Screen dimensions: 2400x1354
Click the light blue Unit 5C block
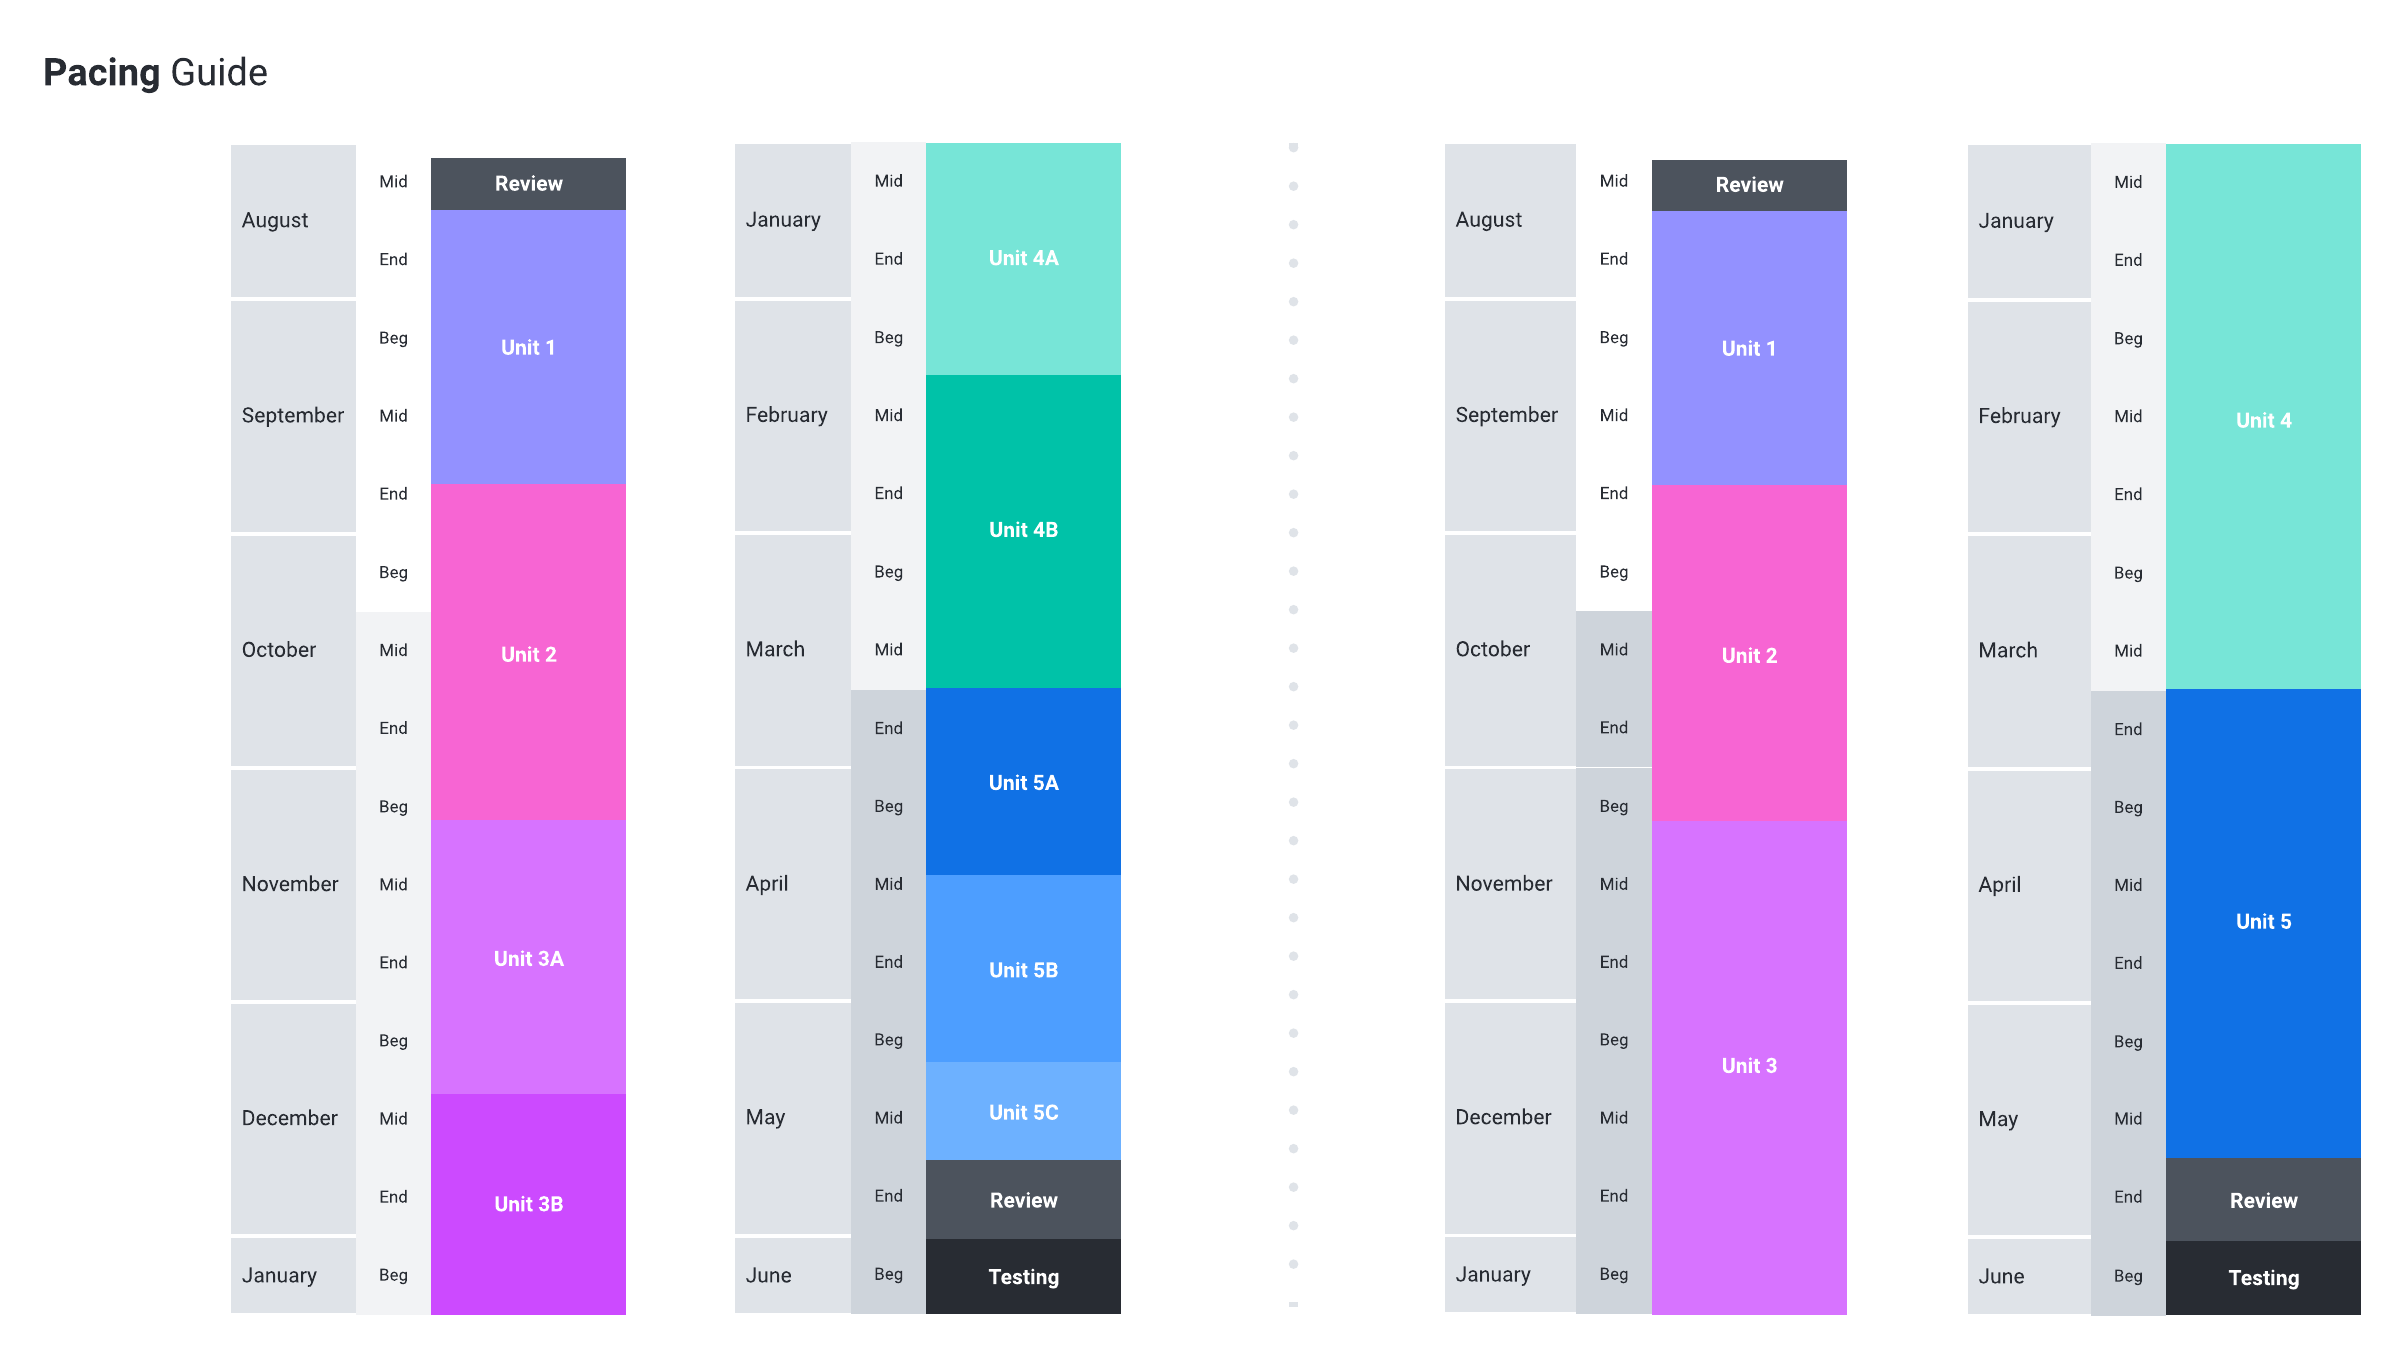pos(1023,1112)
